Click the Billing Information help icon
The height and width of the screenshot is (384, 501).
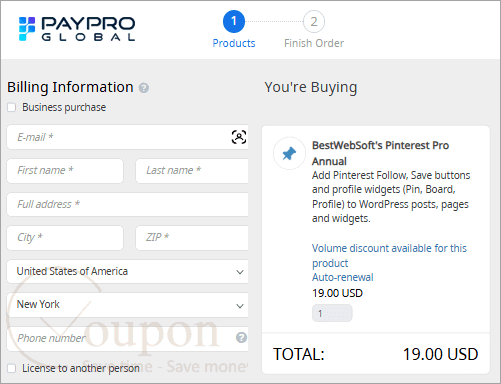(x=144, y=88)
